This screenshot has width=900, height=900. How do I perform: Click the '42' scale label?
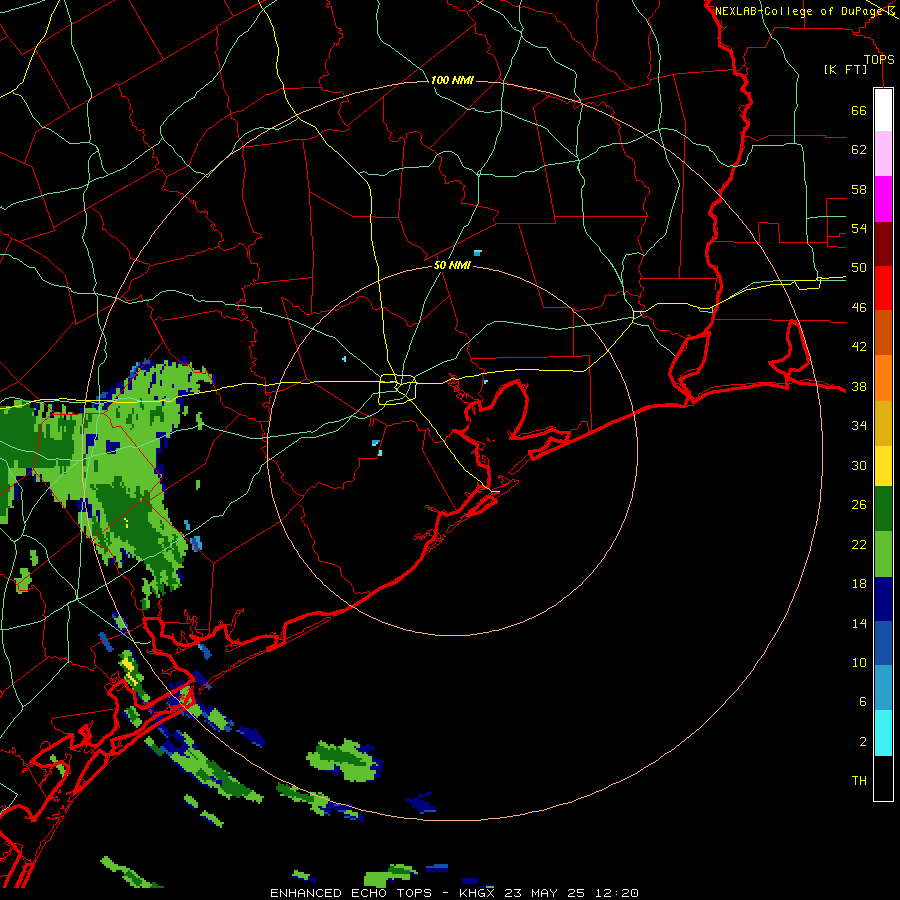click(x=859, y=347)
